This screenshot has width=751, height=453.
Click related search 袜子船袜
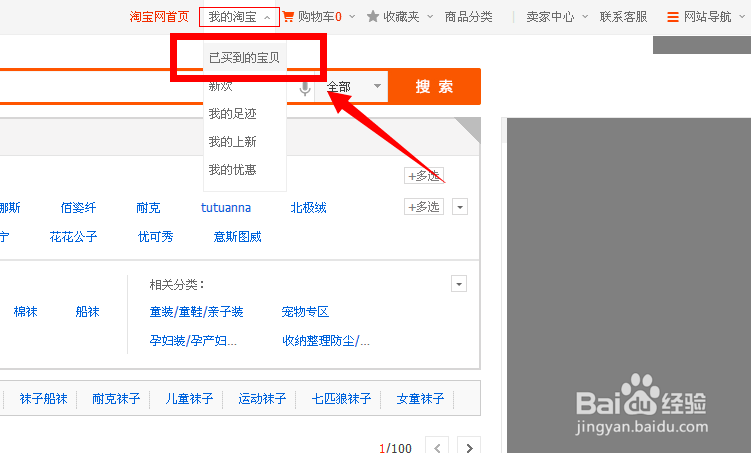click(43, 398)
